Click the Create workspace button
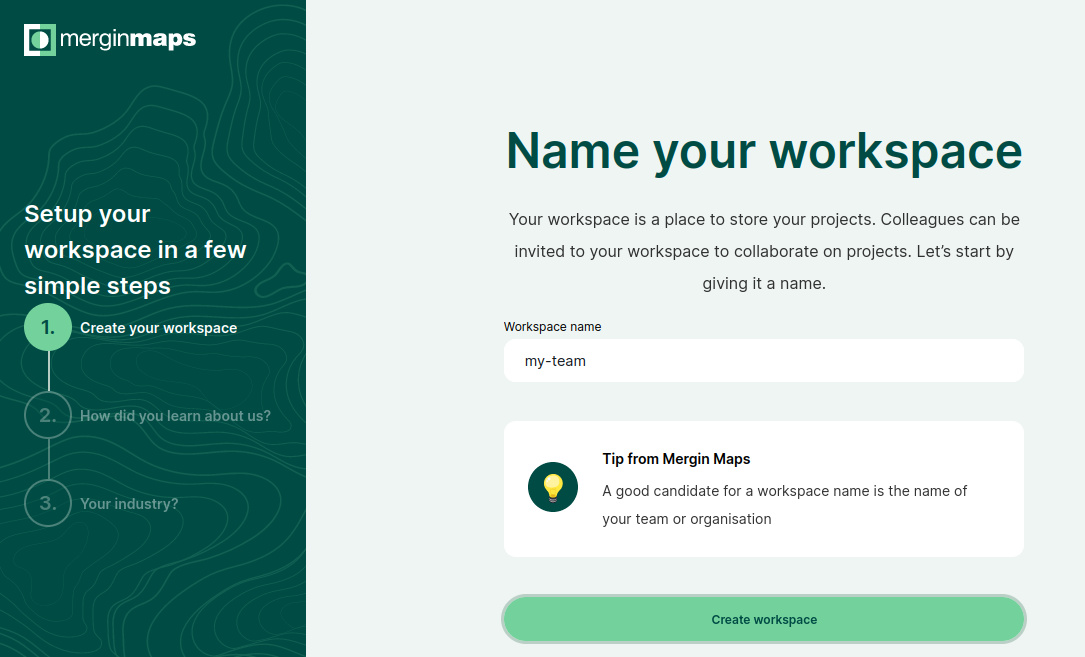This screenshot has width=1085, height=657. [764, 620]
